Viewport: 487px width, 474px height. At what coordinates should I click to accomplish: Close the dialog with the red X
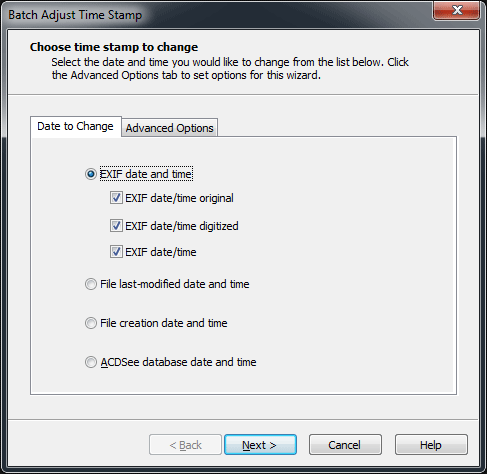click(457, 10)
